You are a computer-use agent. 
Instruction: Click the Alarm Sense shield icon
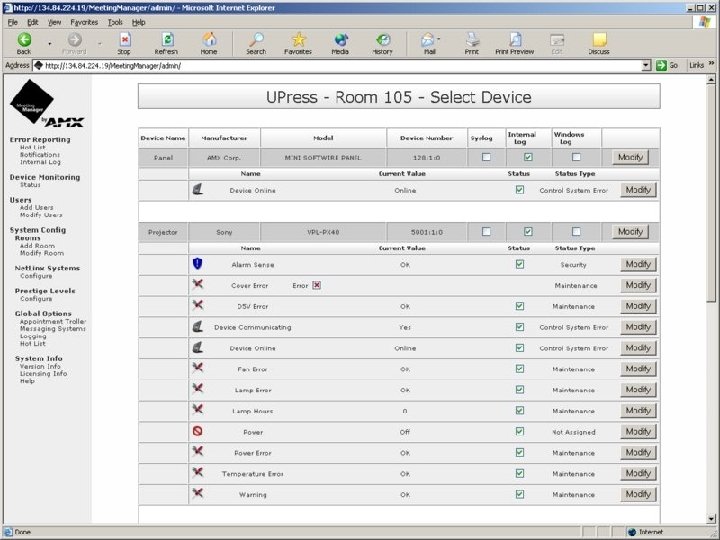(x=197, y=264)
